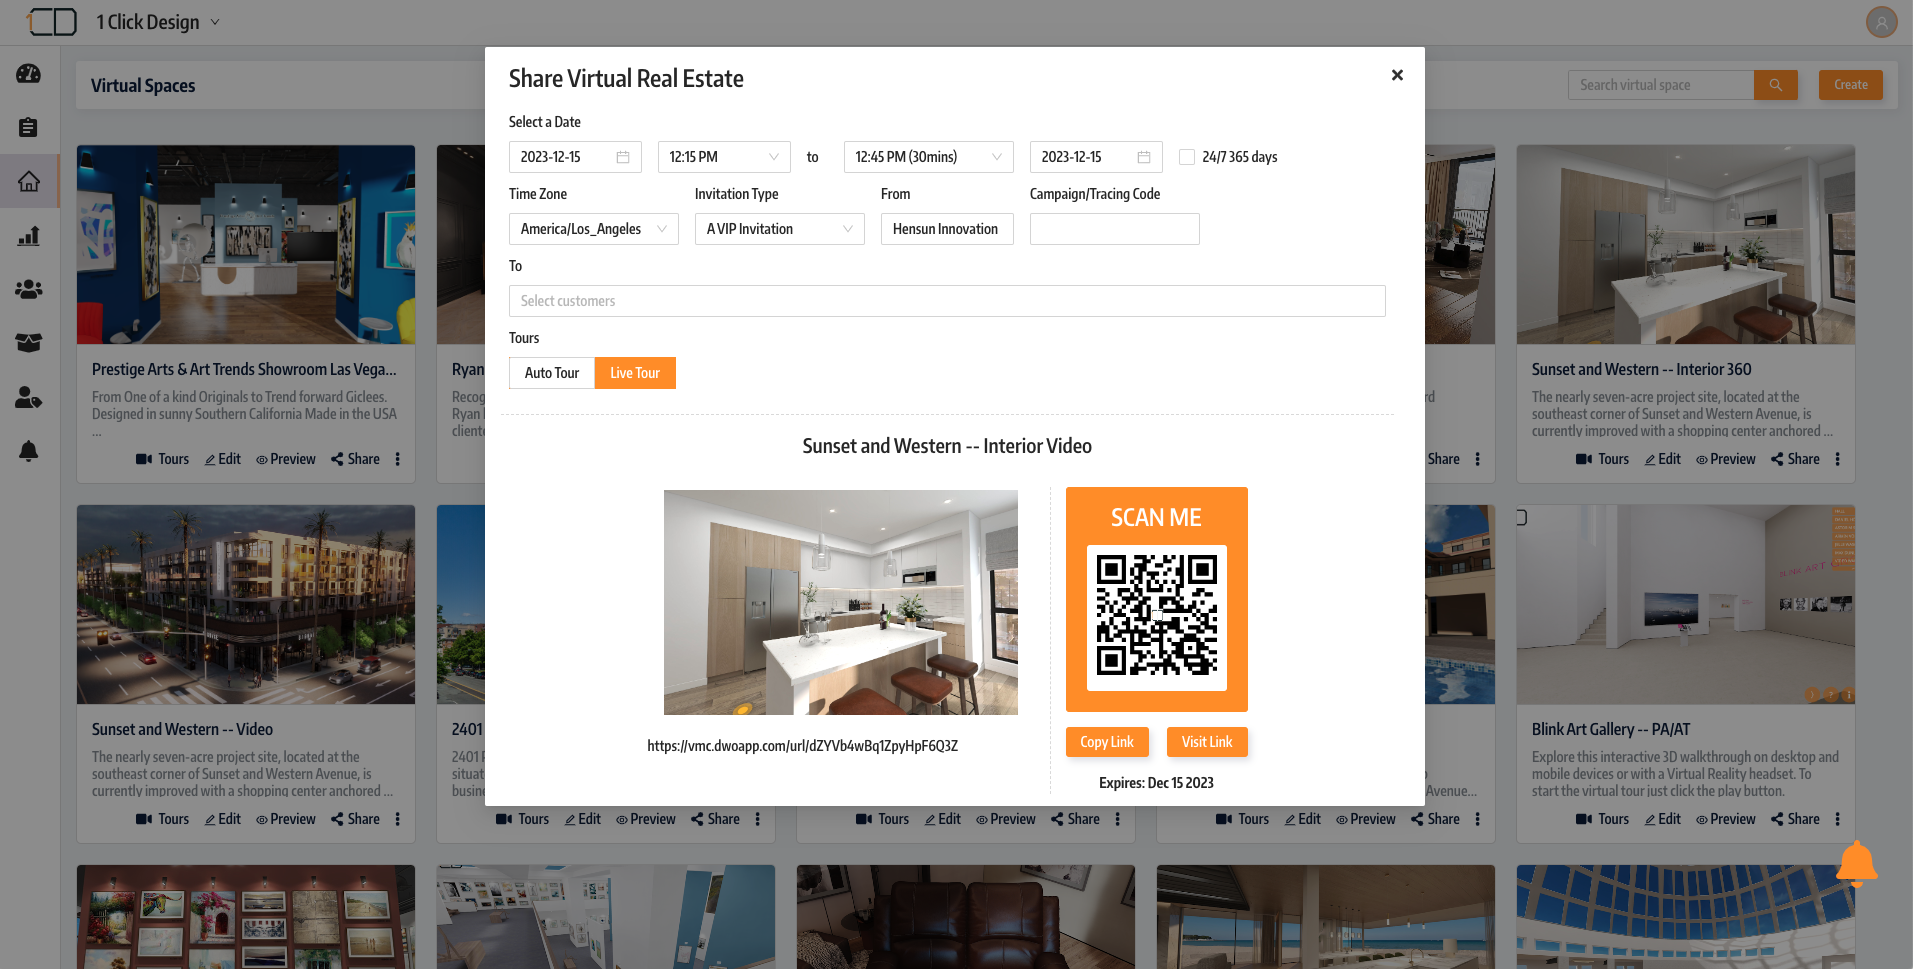This screenshot has width=1913, height=969.
Task: Preview the Prestige Arts showroom
Action: point(286,459)
